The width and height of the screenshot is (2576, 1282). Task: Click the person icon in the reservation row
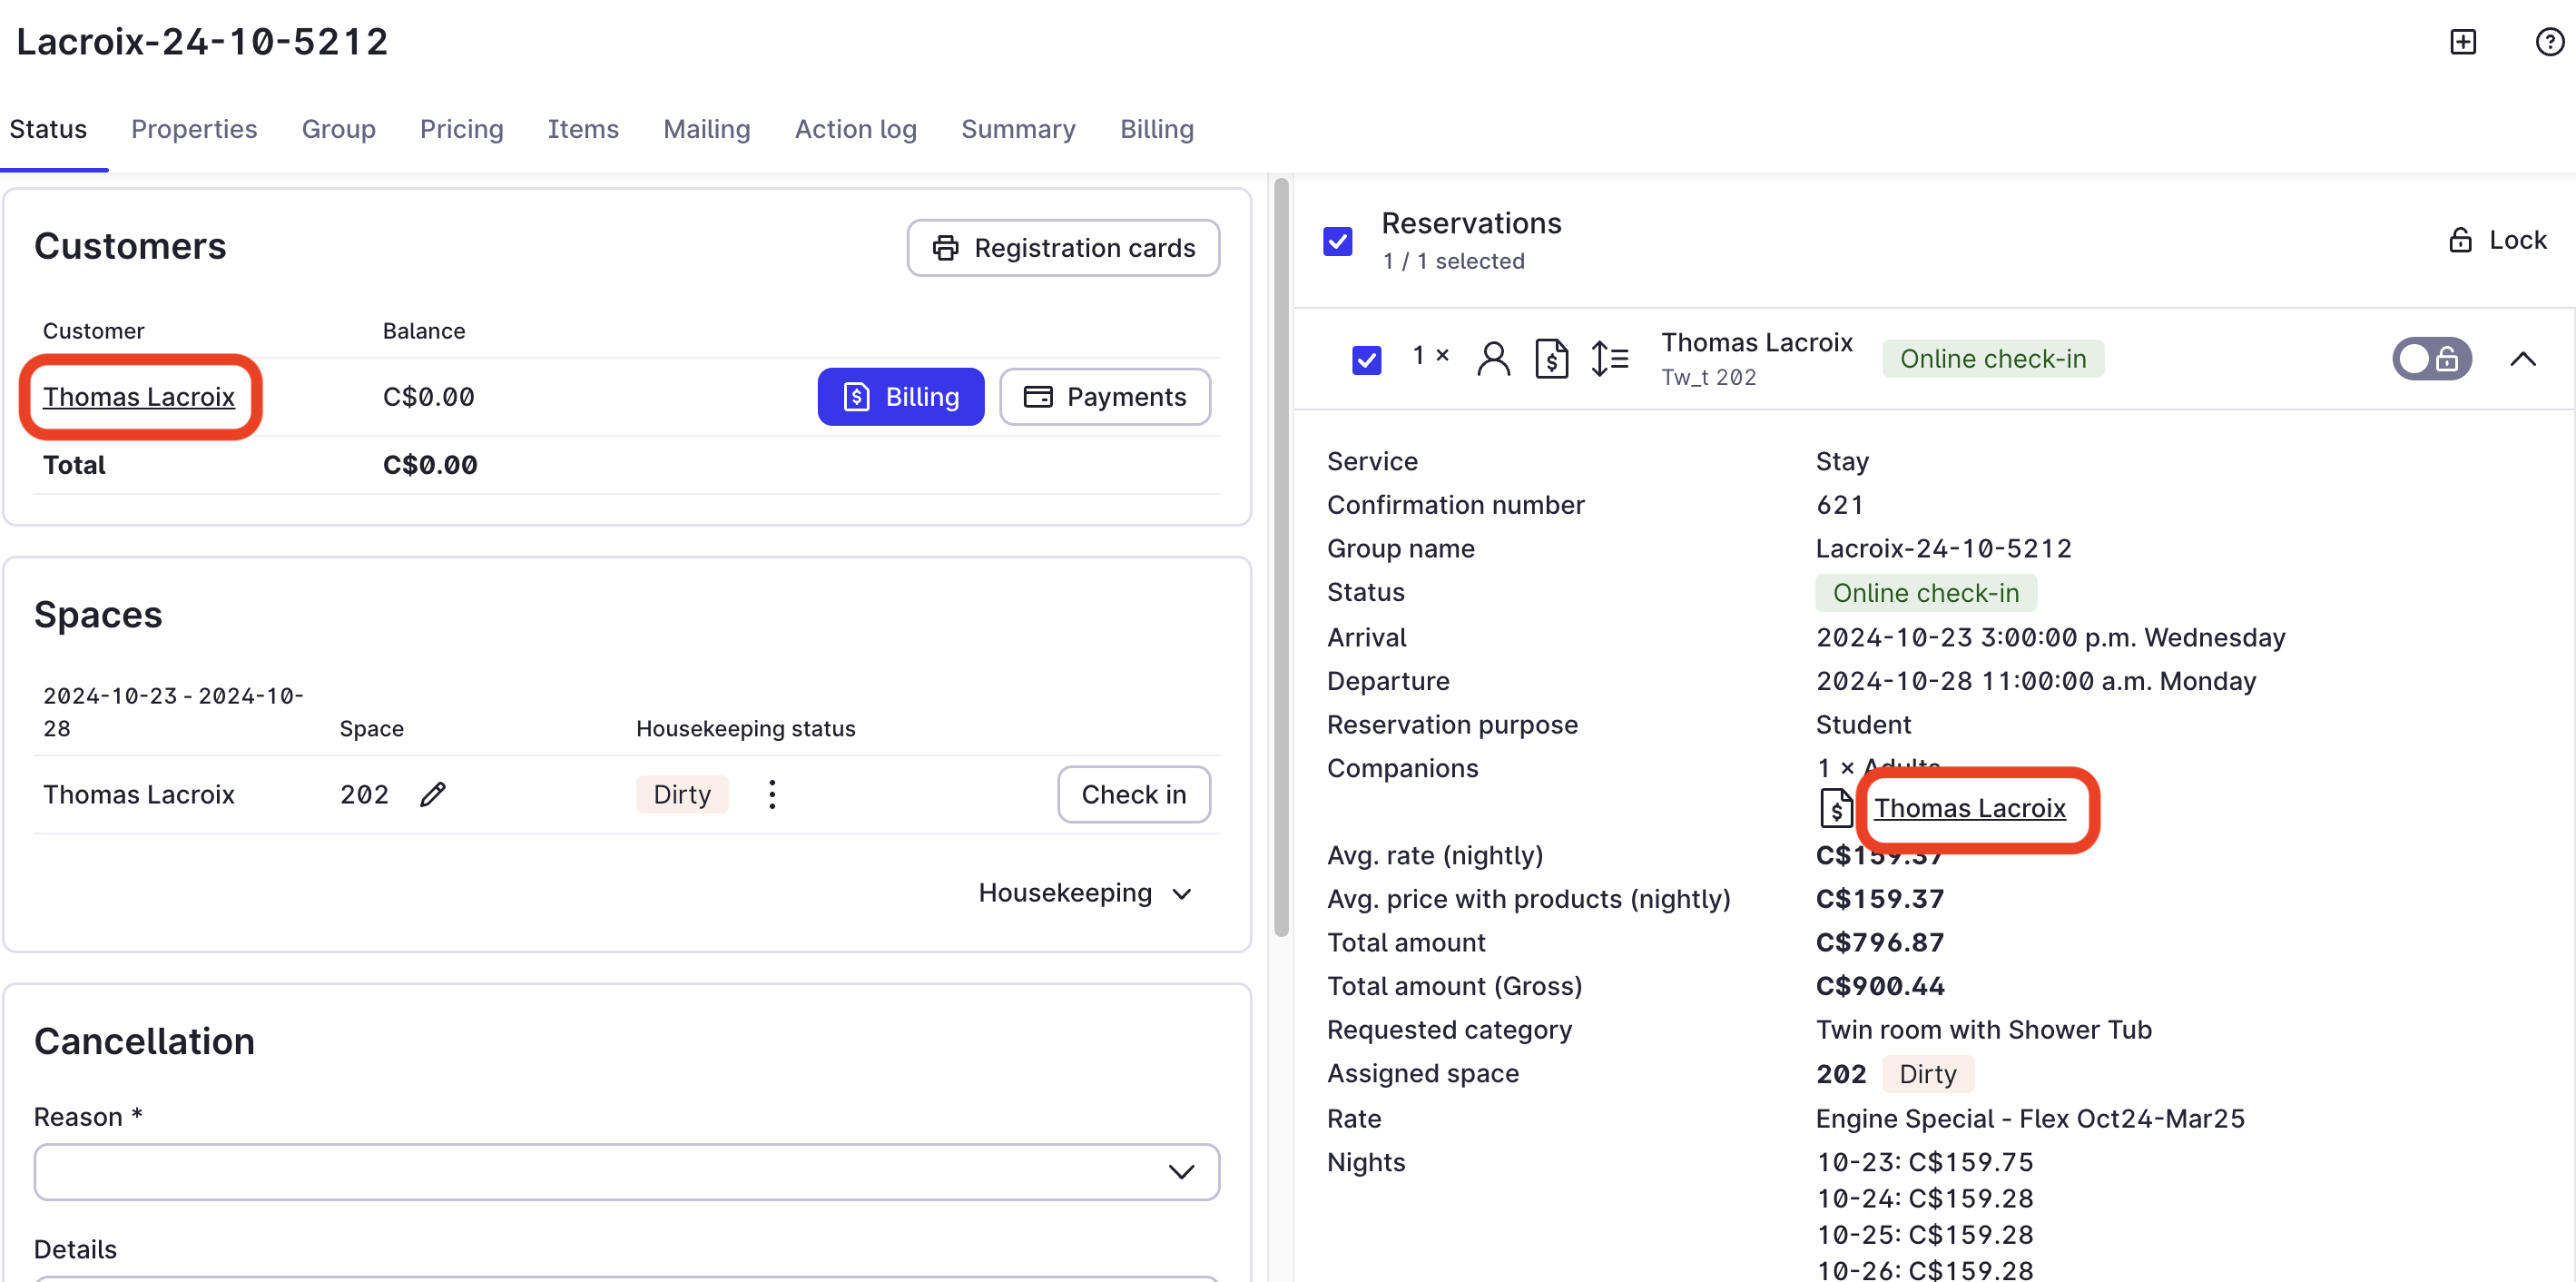pos(1492,358)
